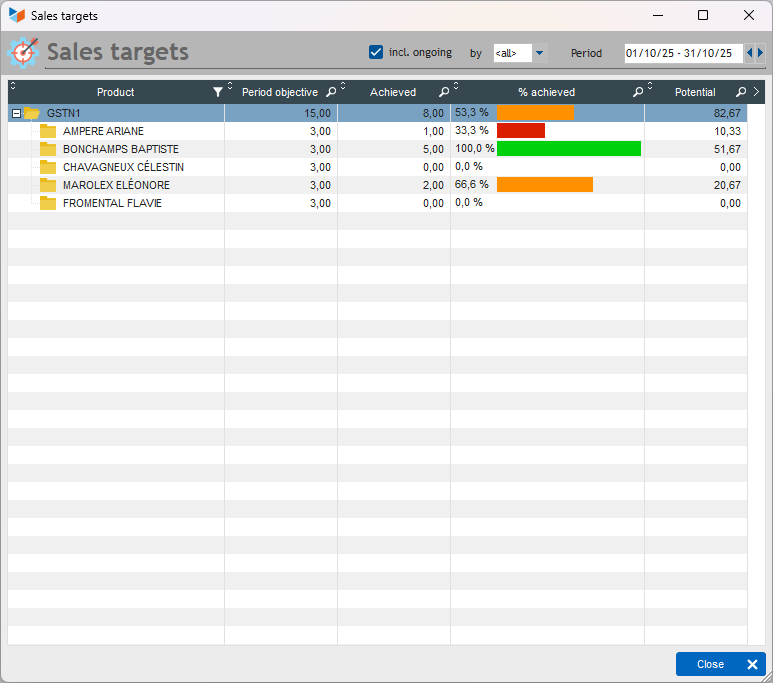The width and height of the screenshot is (773, 683).
Task: Advance to next period arrow
Action: click(x=760, y=53)
